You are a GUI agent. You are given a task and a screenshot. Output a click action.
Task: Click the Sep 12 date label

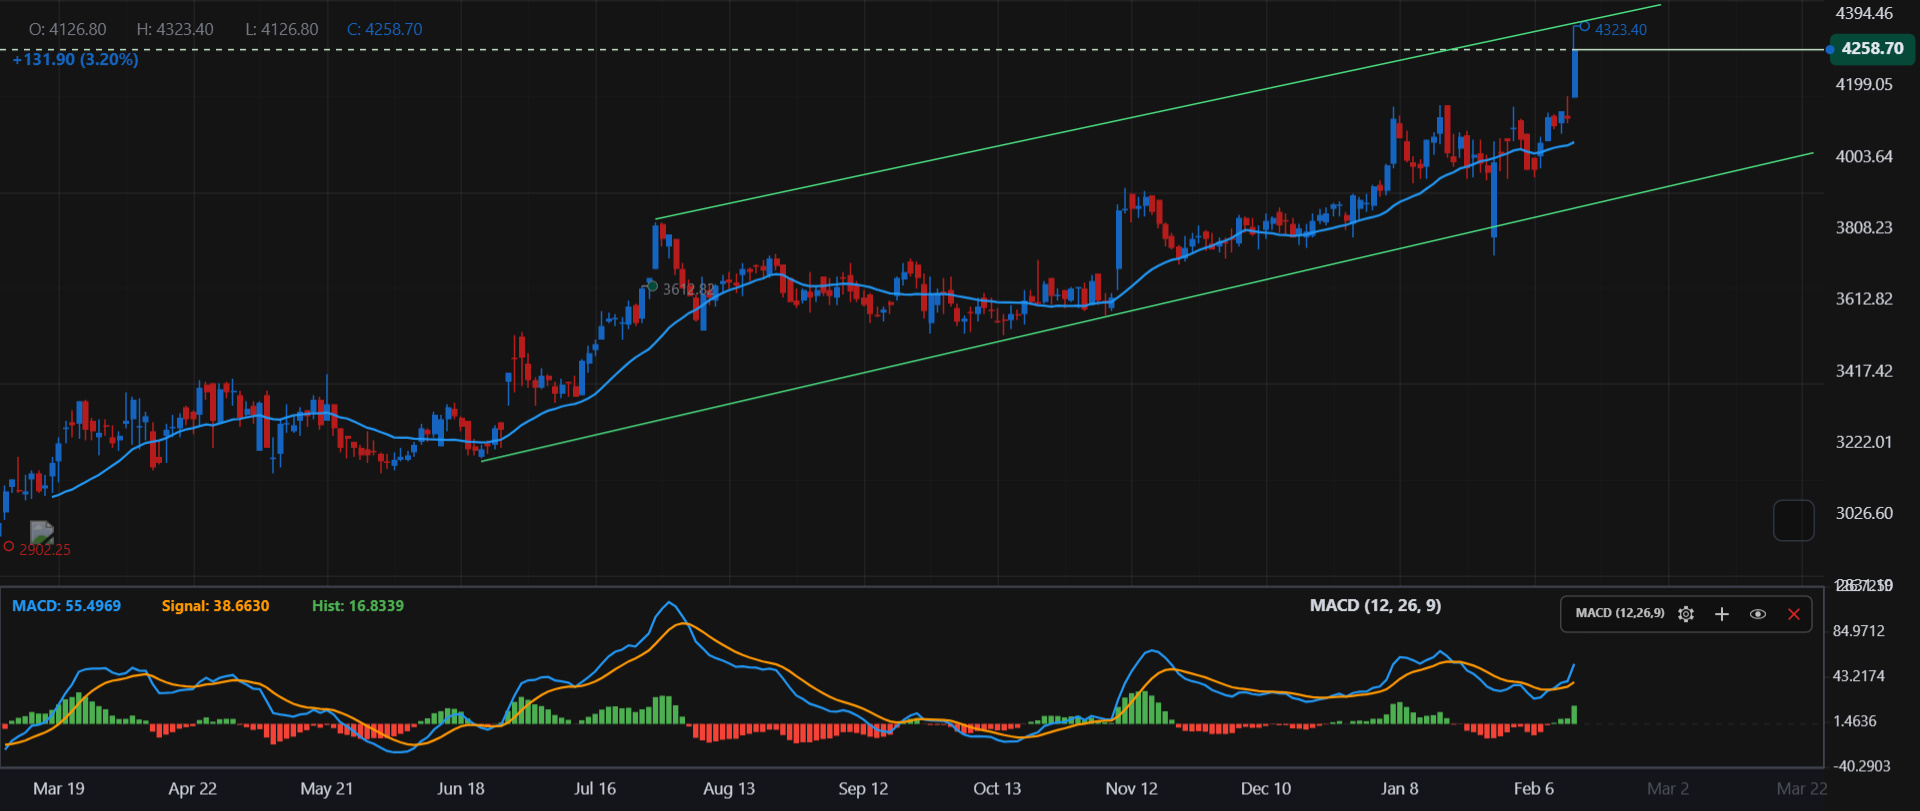(864, 789)
